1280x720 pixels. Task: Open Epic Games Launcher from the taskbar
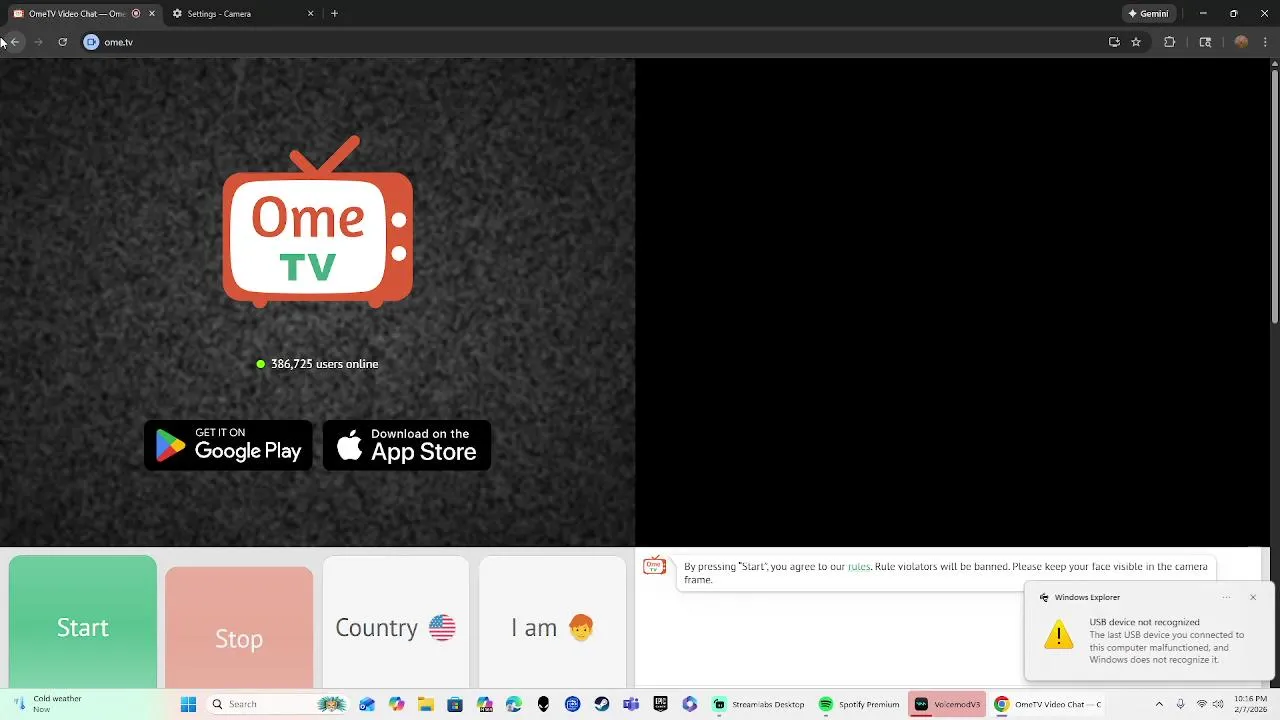[660, 704]
